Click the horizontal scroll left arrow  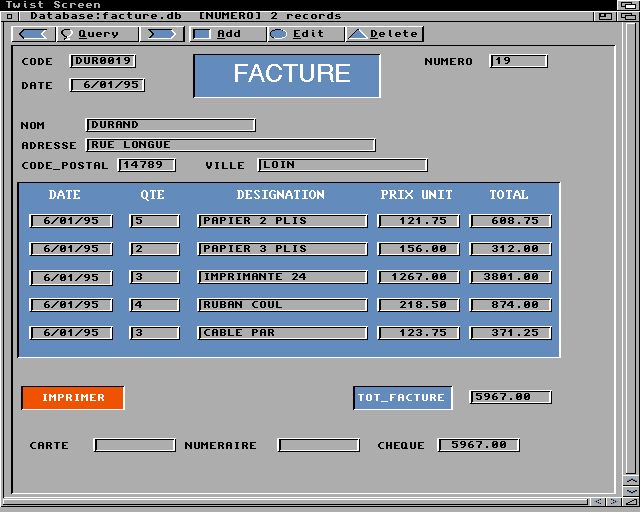click(x=598, y=501)
